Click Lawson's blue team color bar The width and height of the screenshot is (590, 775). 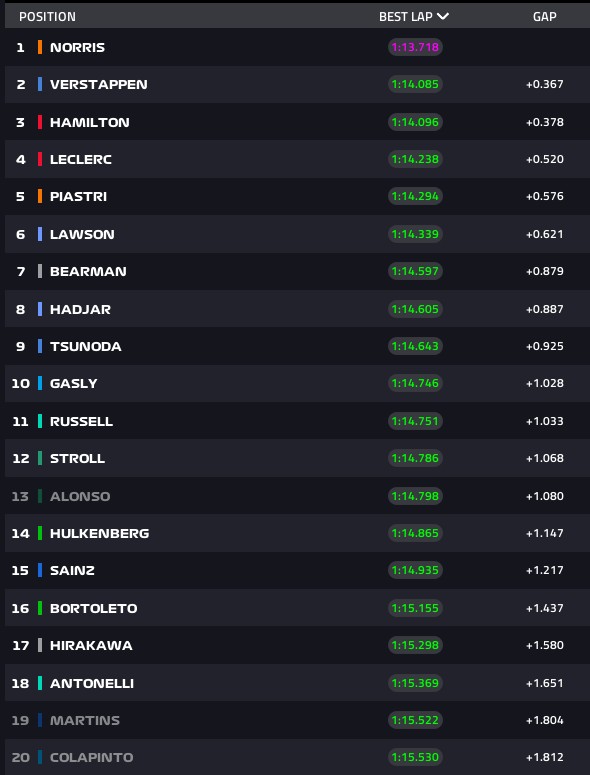coord(40,234)
